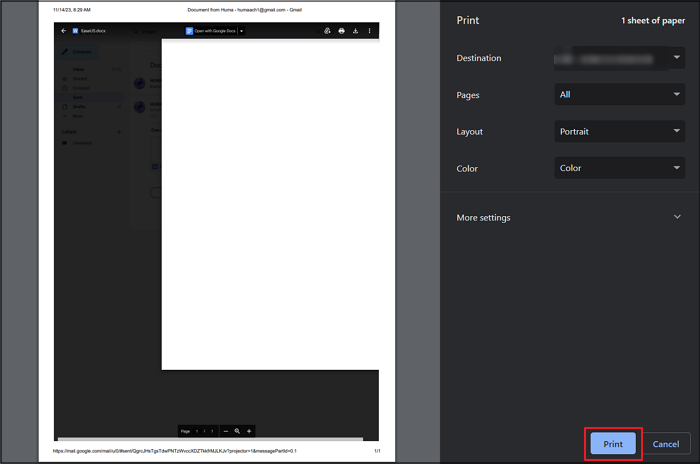This screenshot has width=700, height=464.
Task: Click the magnifier fit icon in preview
Action: [238, 431]
